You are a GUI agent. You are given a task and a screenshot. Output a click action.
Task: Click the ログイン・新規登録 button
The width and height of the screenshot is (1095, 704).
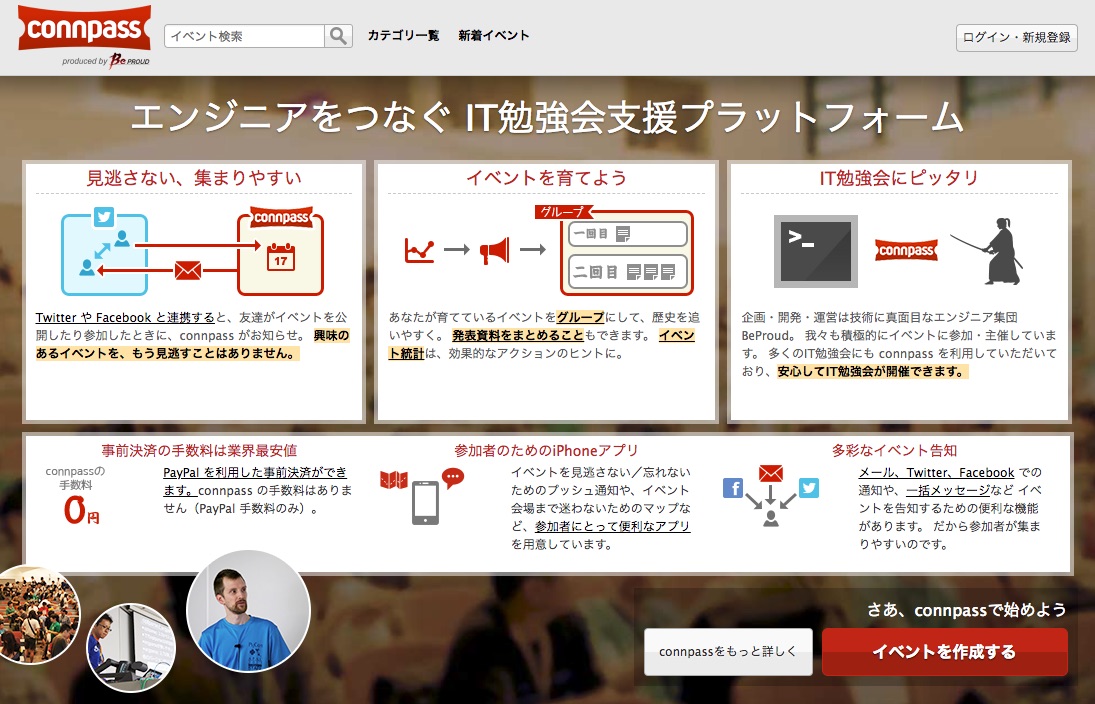[1017, 38]
